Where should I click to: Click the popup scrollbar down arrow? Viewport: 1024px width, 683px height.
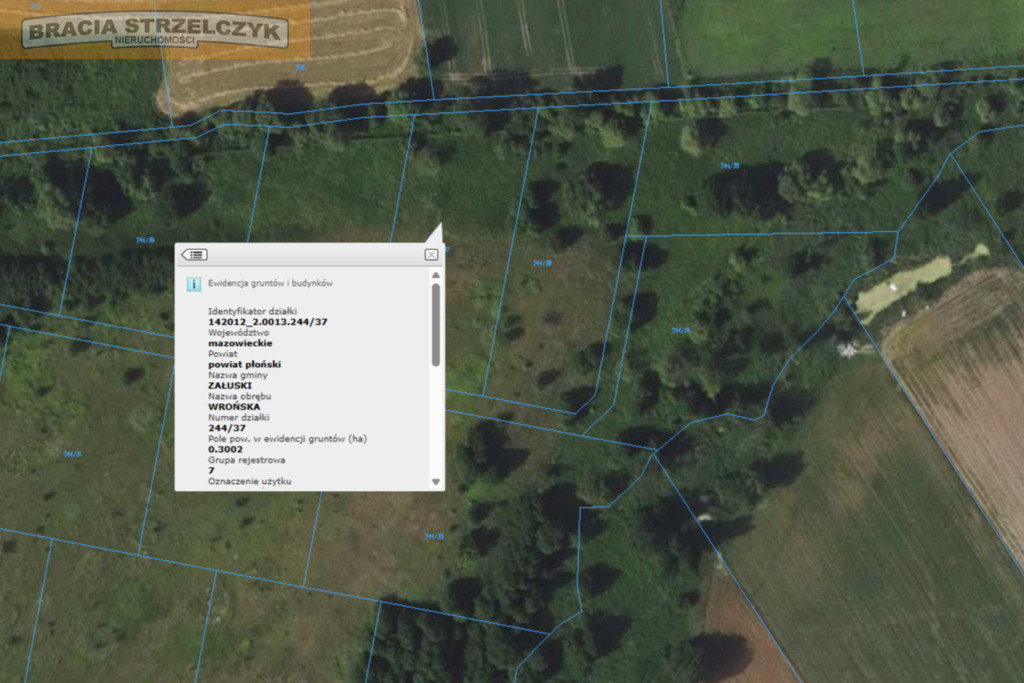(436, 482)
